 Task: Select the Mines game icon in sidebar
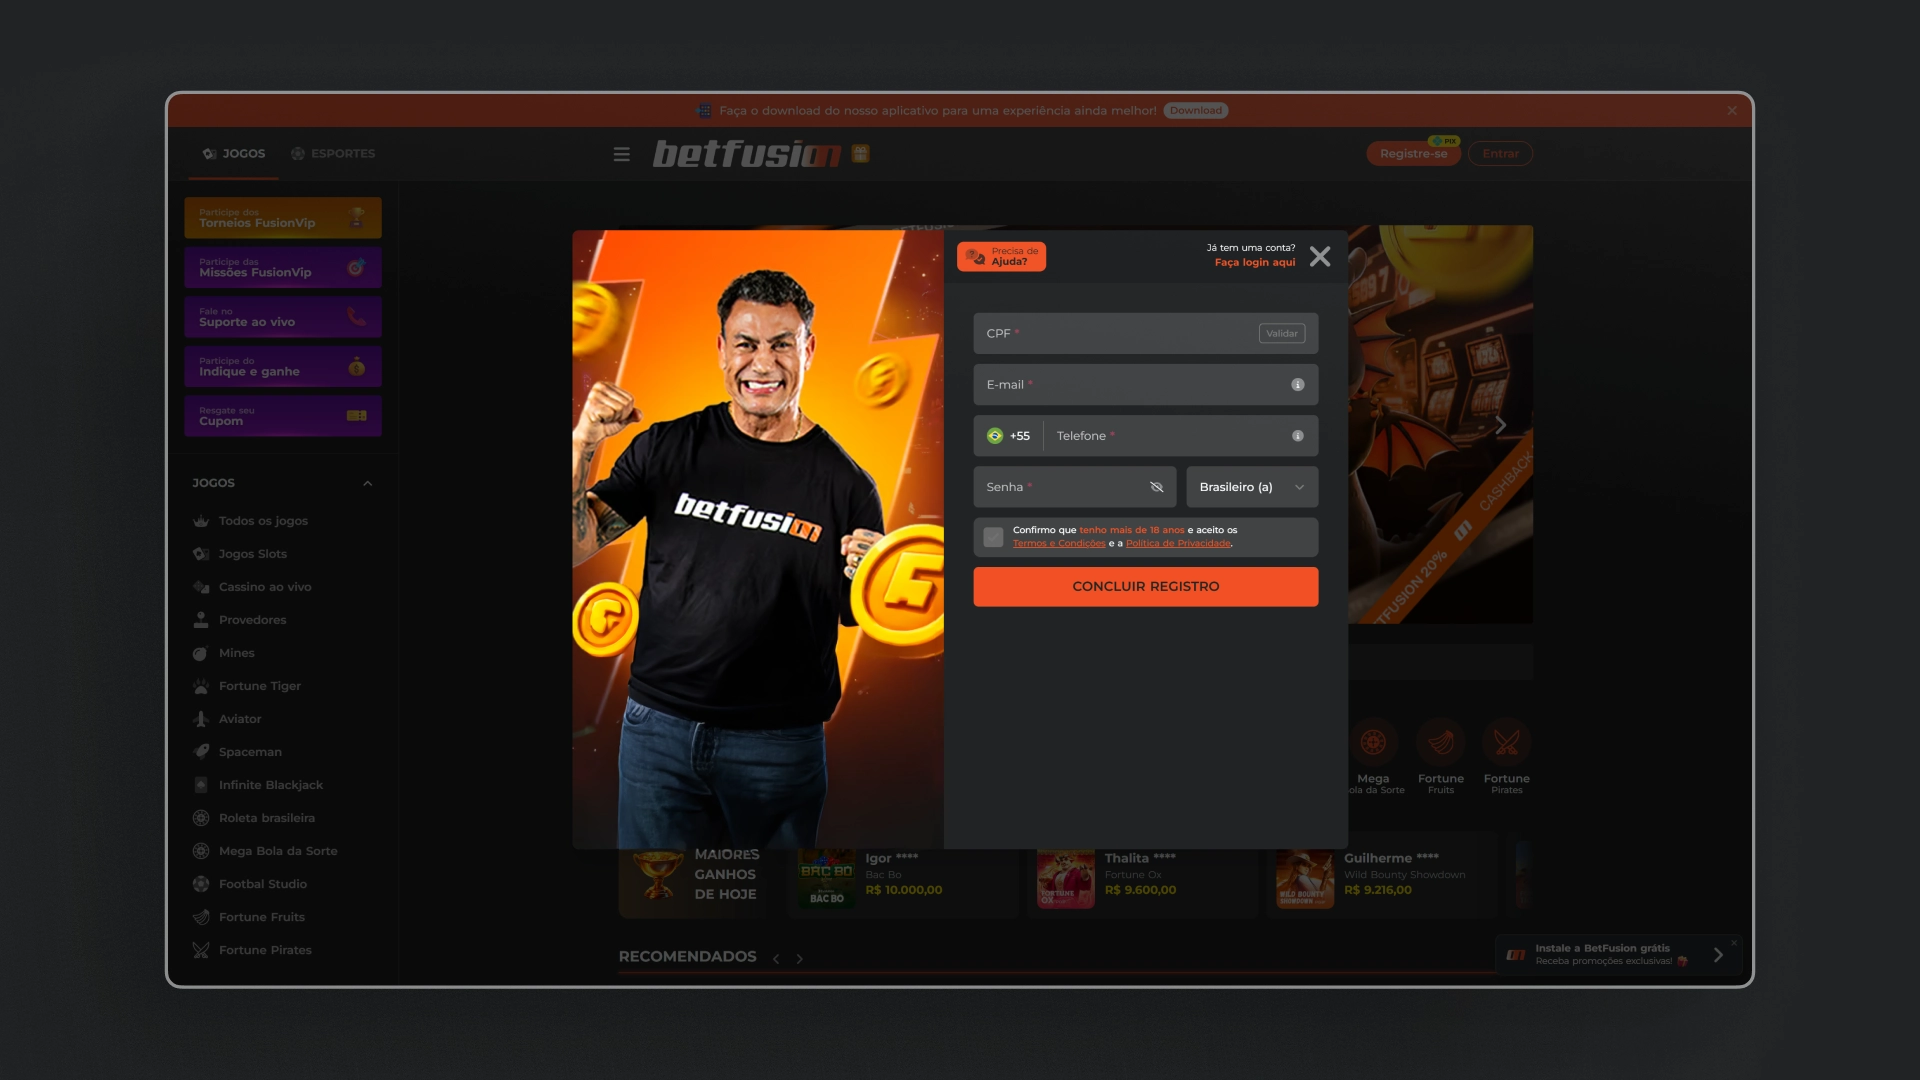[200, 652]
